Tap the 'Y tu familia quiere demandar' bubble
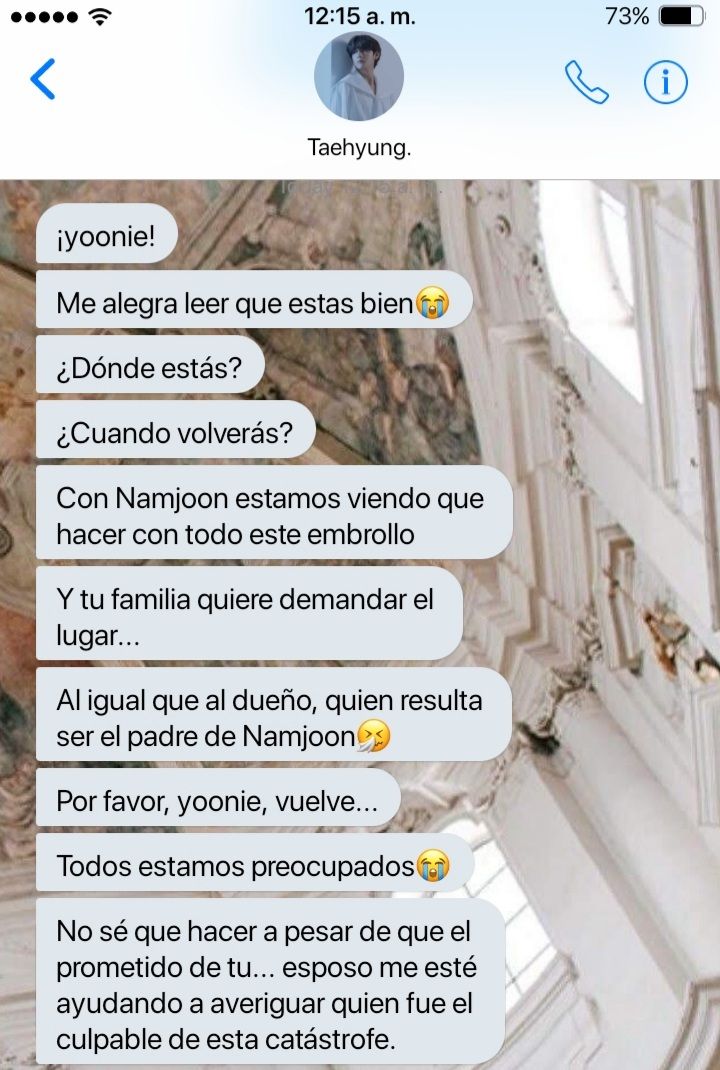The height and width of the screenshot is (1070, 720). [x=250, y=617]
